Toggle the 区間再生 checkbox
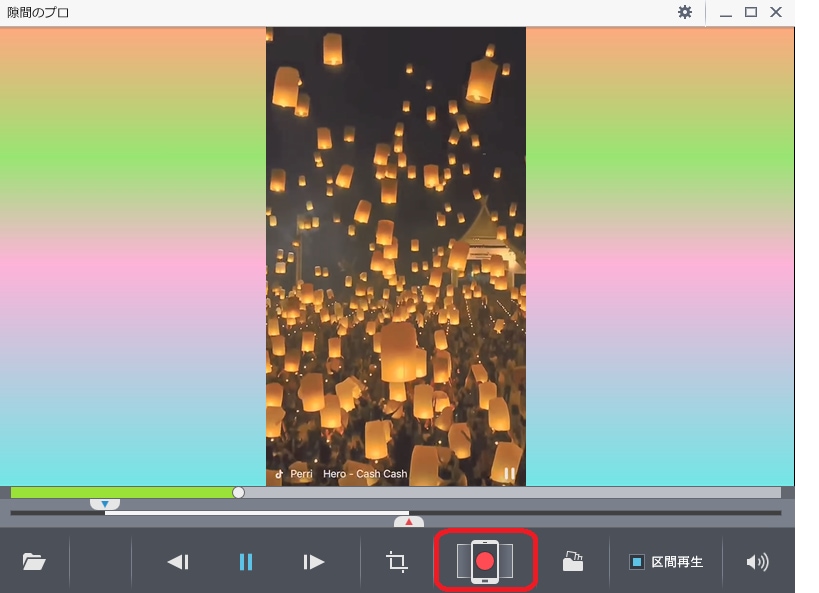 [x=637, y=562]
